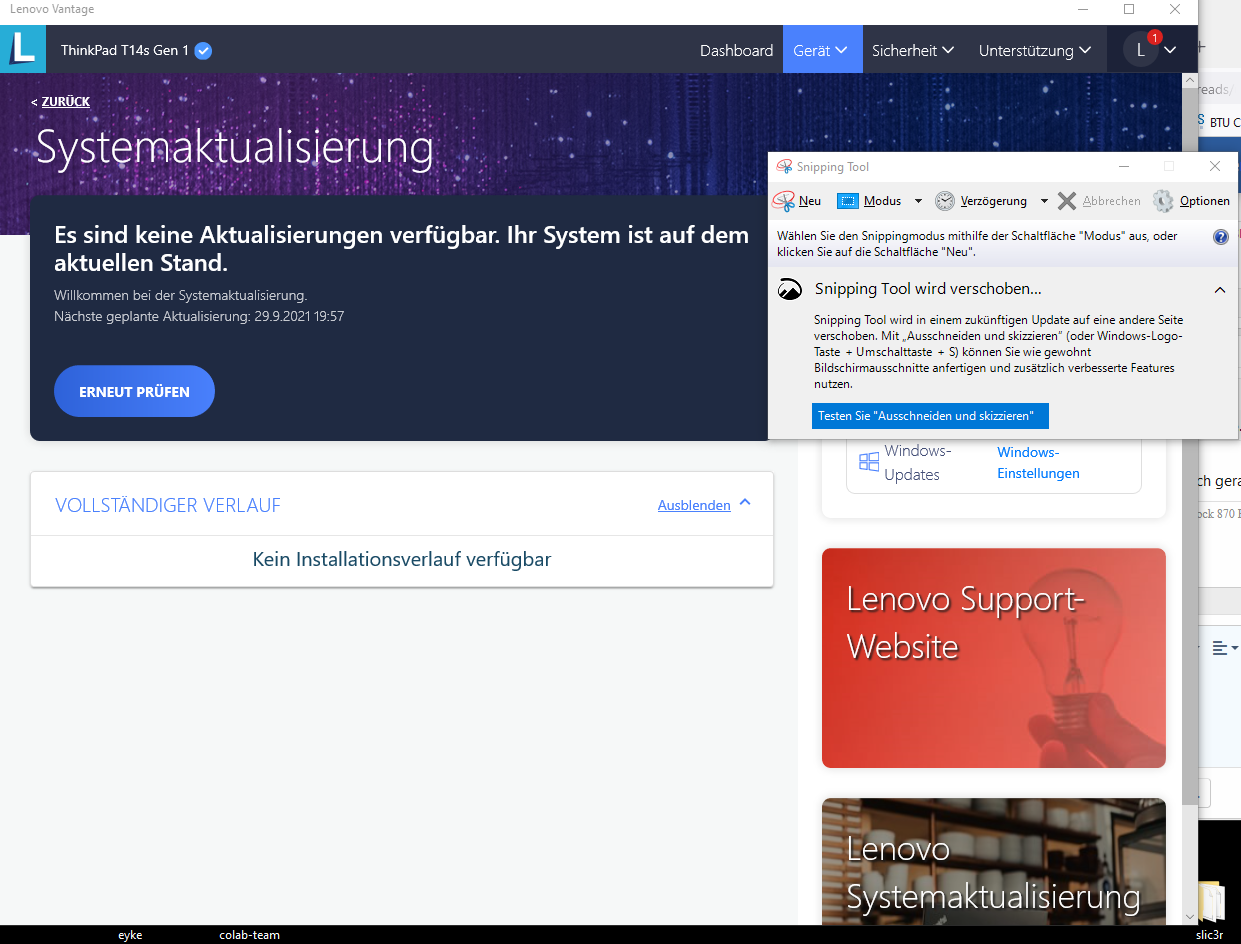1241x944 pixels.
Task: Click the ThinkPad T14s Gen 1 device name
Action: [x=125, y=50]
